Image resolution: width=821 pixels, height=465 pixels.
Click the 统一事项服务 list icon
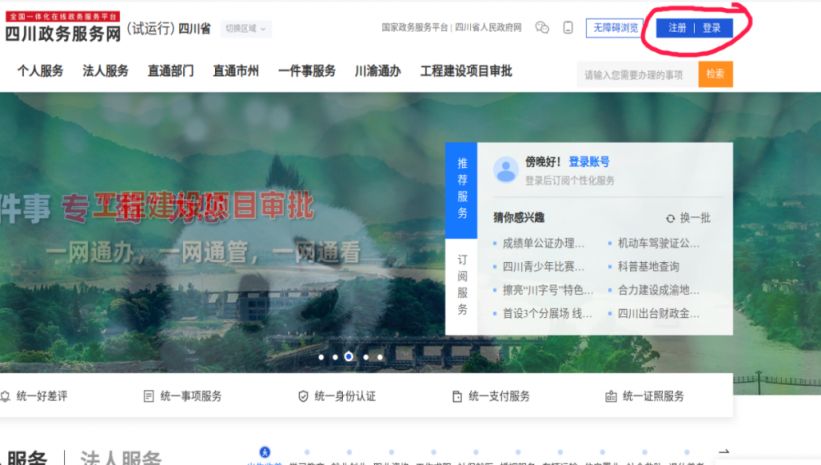click(x=149, y=396)
